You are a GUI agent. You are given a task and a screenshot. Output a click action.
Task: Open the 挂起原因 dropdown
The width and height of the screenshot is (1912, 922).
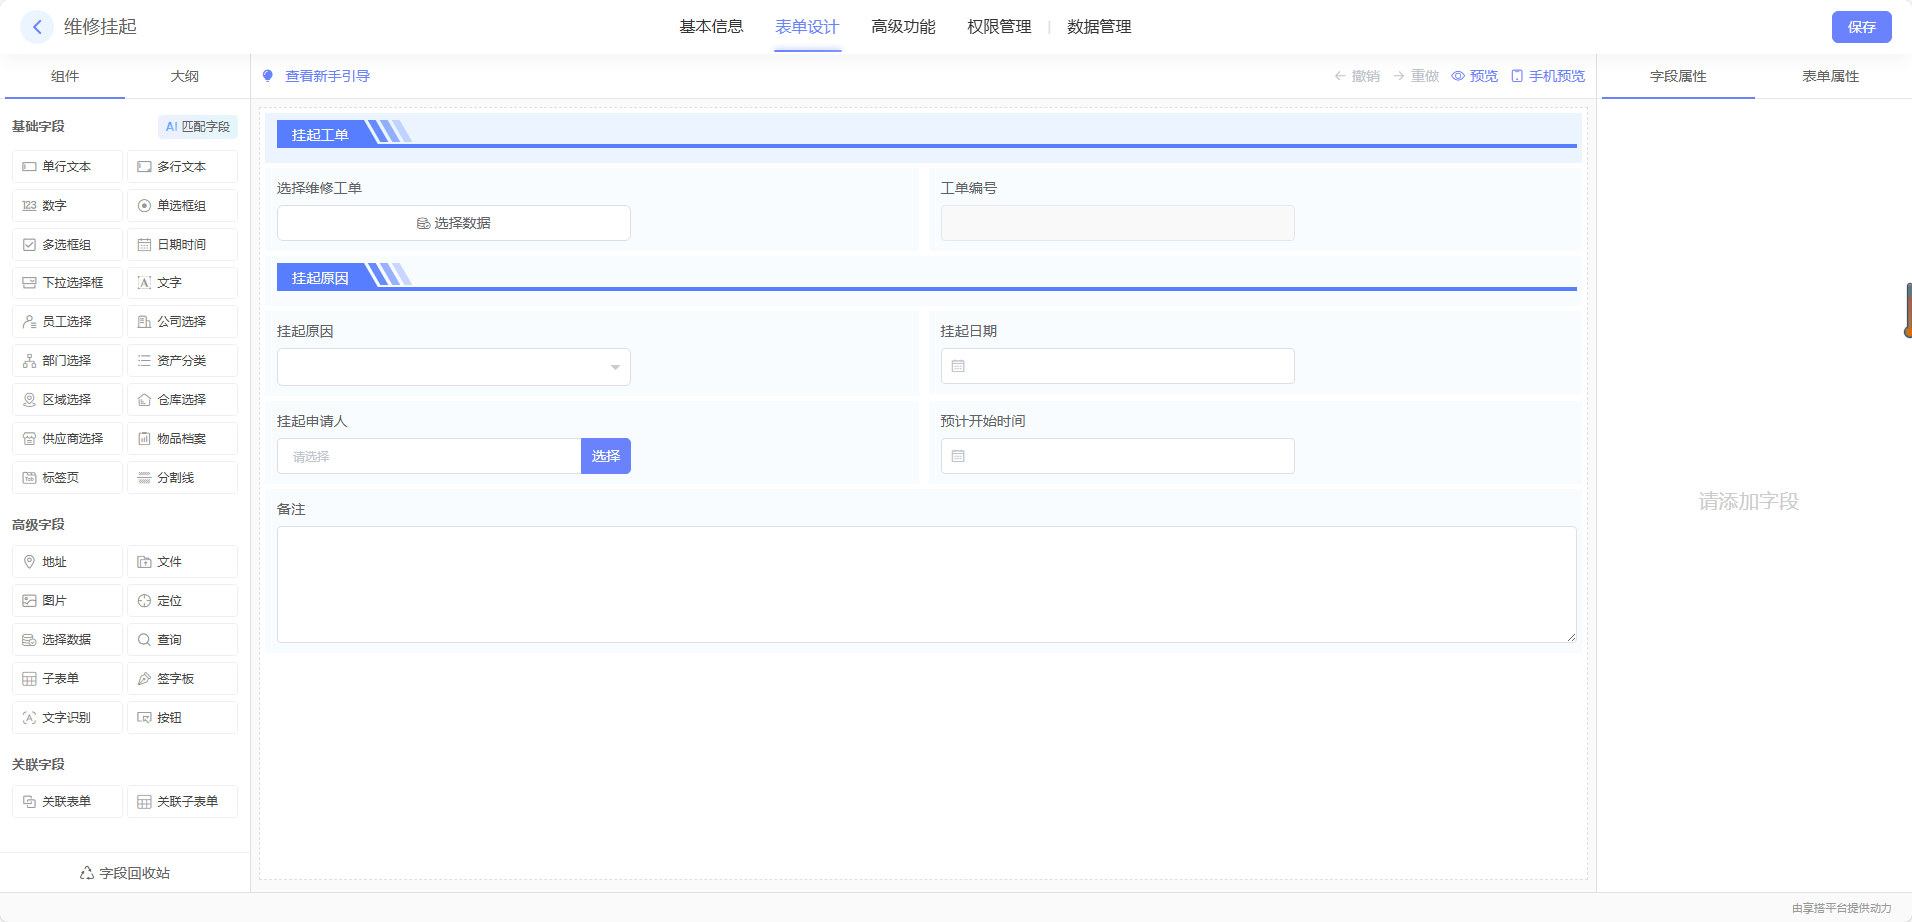tap(453, 367)
